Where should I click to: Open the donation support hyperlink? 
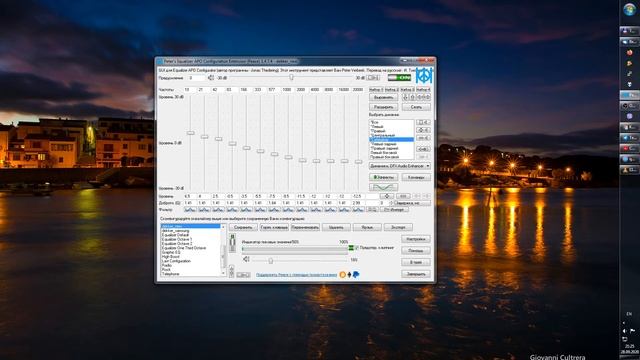[296, 275]
